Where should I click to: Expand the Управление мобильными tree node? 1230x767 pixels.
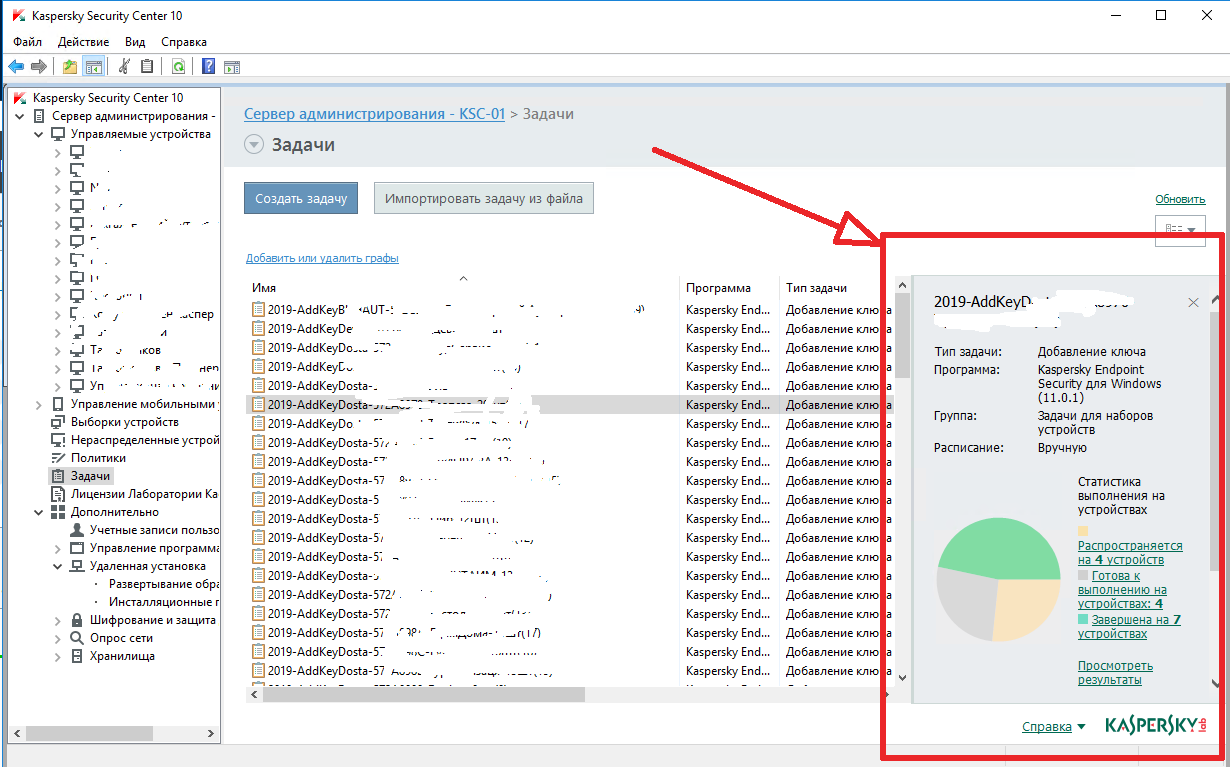(39, 404)
